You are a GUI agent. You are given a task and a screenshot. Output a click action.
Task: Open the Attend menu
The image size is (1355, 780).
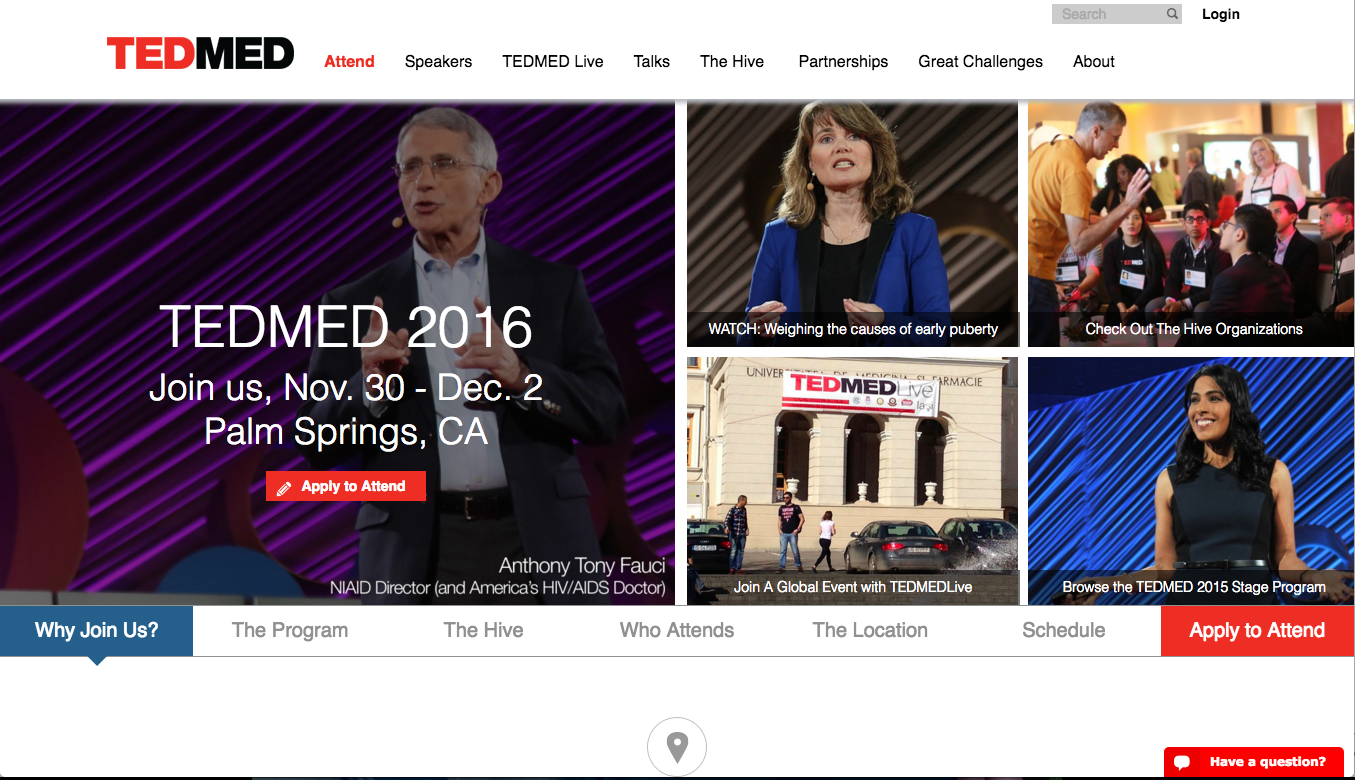[x=349, y=61]
